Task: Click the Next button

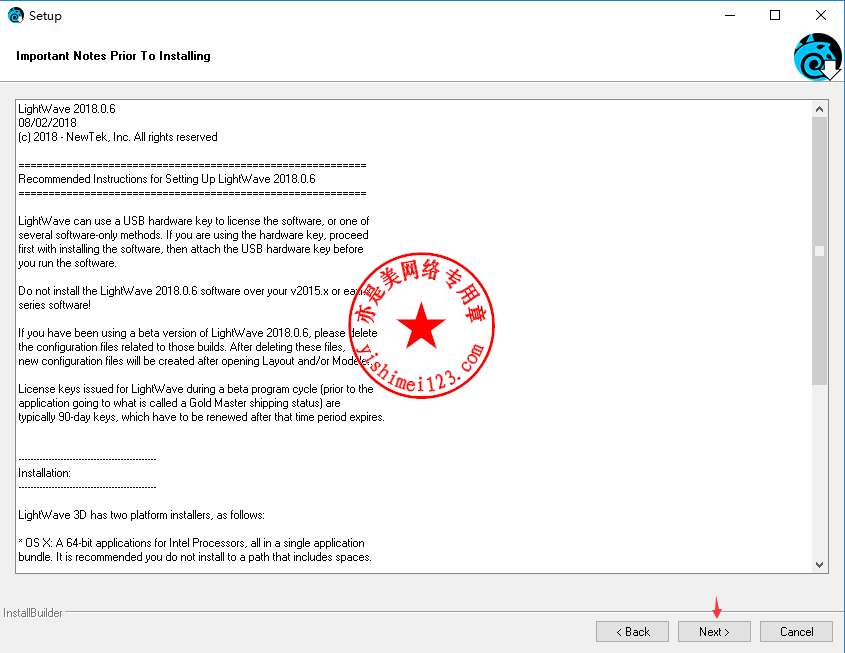Action: click(x=714, y=631)
